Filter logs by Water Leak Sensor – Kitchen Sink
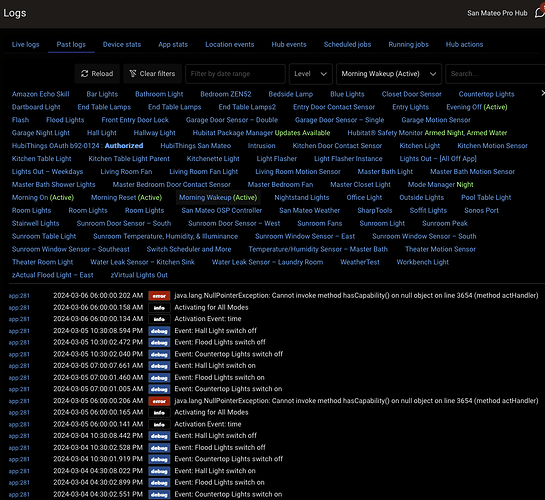 tap(142, 262)
